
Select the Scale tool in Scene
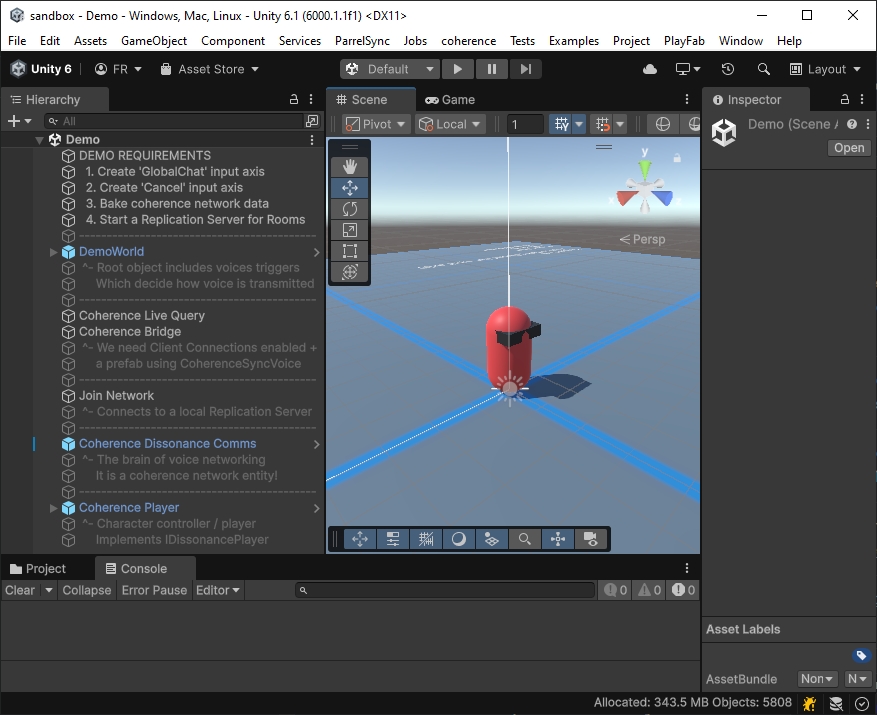coord(350,230)
